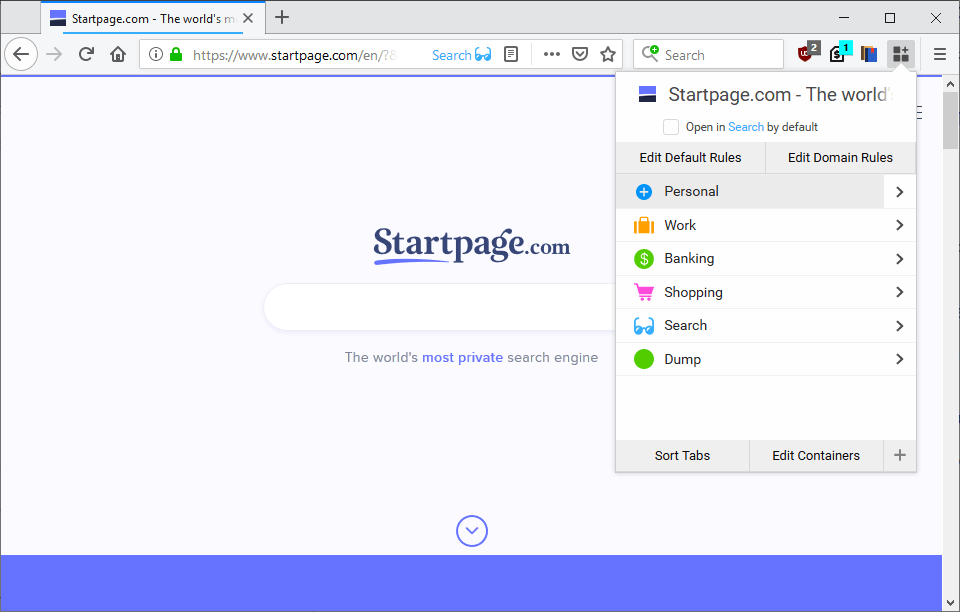The height and width of the screenshot is (612, 960).
Task: Click Edit Domain Rules button
Action: pos(841,158)
